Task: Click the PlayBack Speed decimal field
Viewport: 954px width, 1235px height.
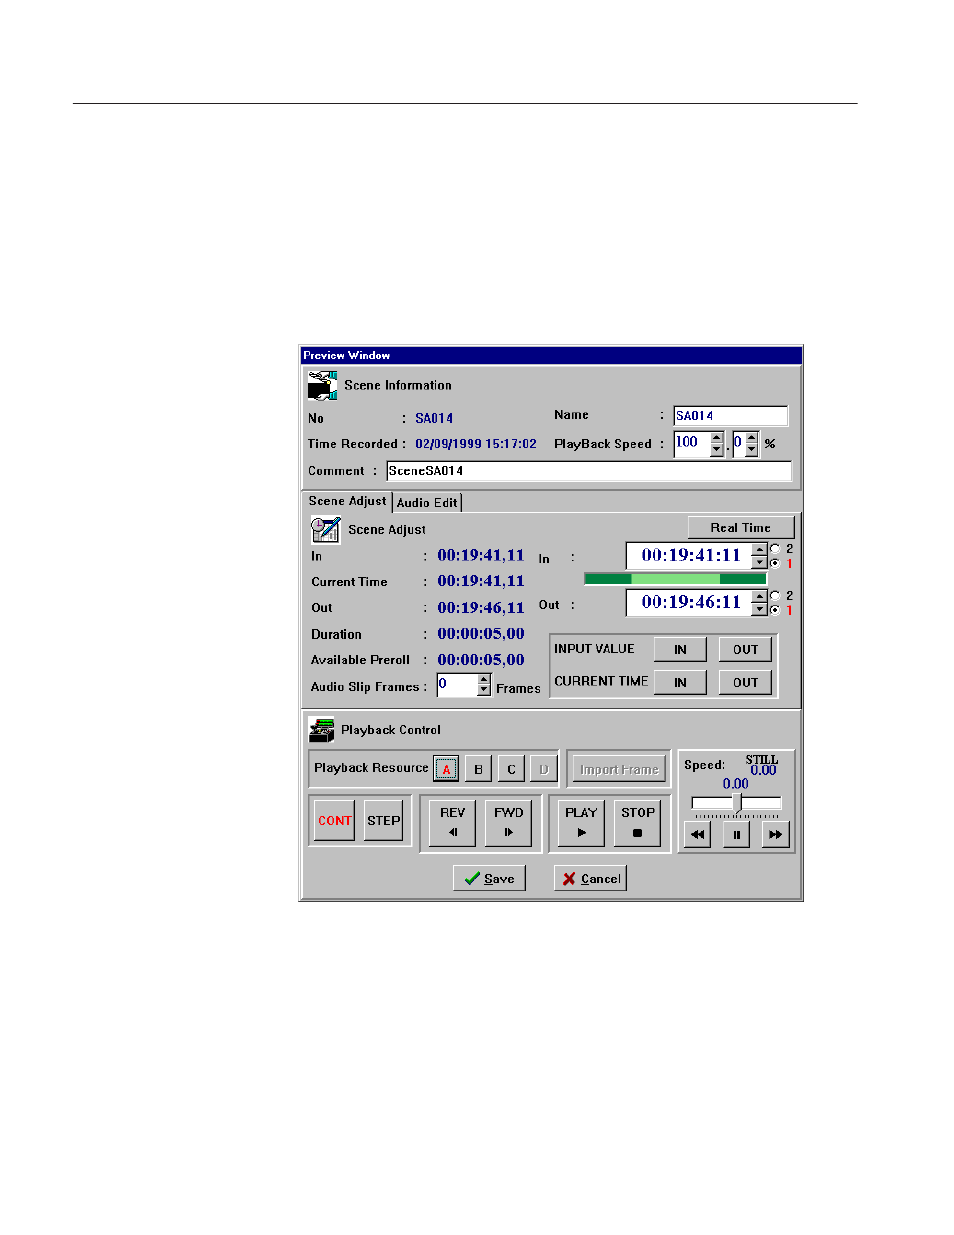Action: pyautogui.click(x=739, y=444)
